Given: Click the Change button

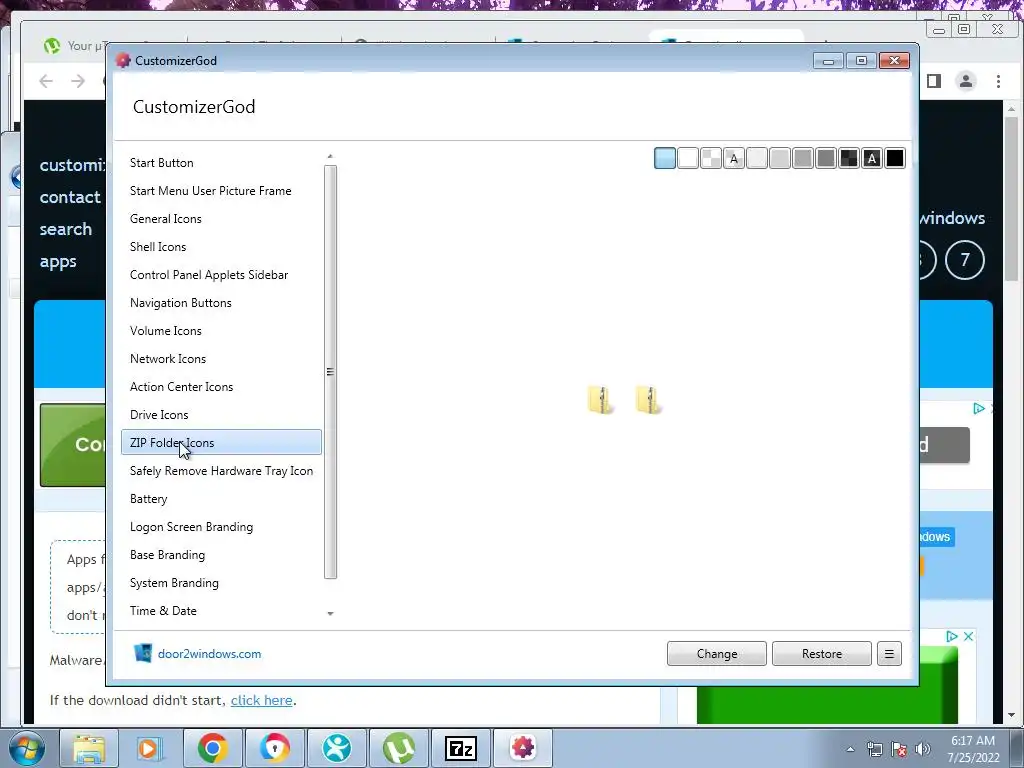Looking at the screenshot, I should click(716, 654).
